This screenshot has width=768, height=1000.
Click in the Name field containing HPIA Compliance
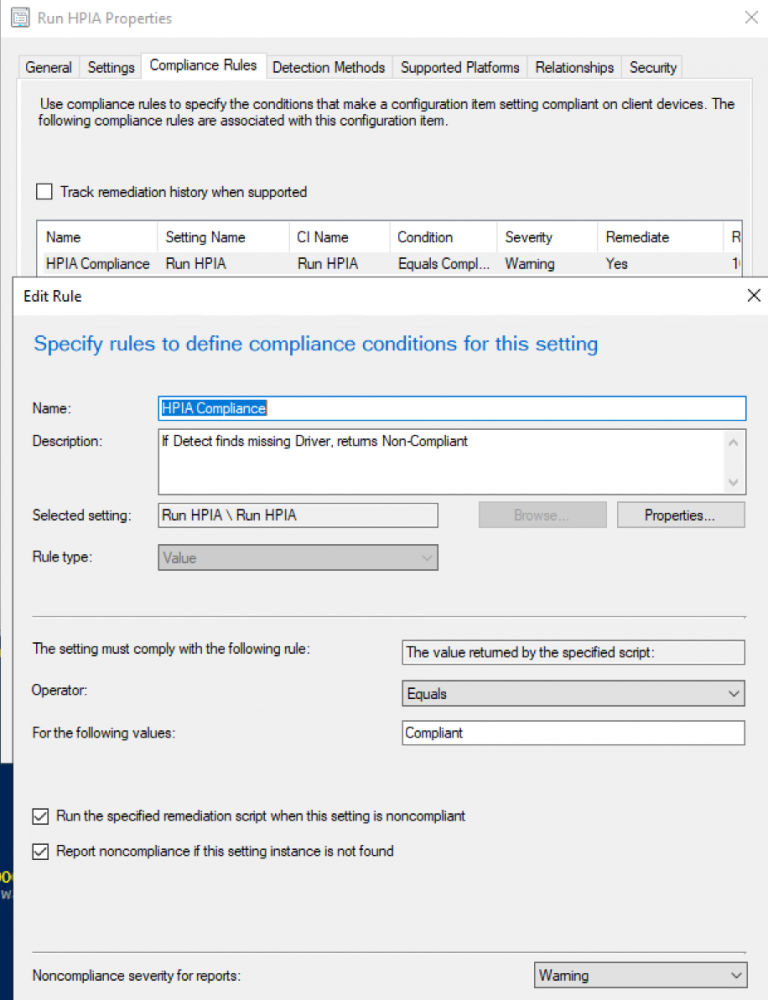[452, 408]
